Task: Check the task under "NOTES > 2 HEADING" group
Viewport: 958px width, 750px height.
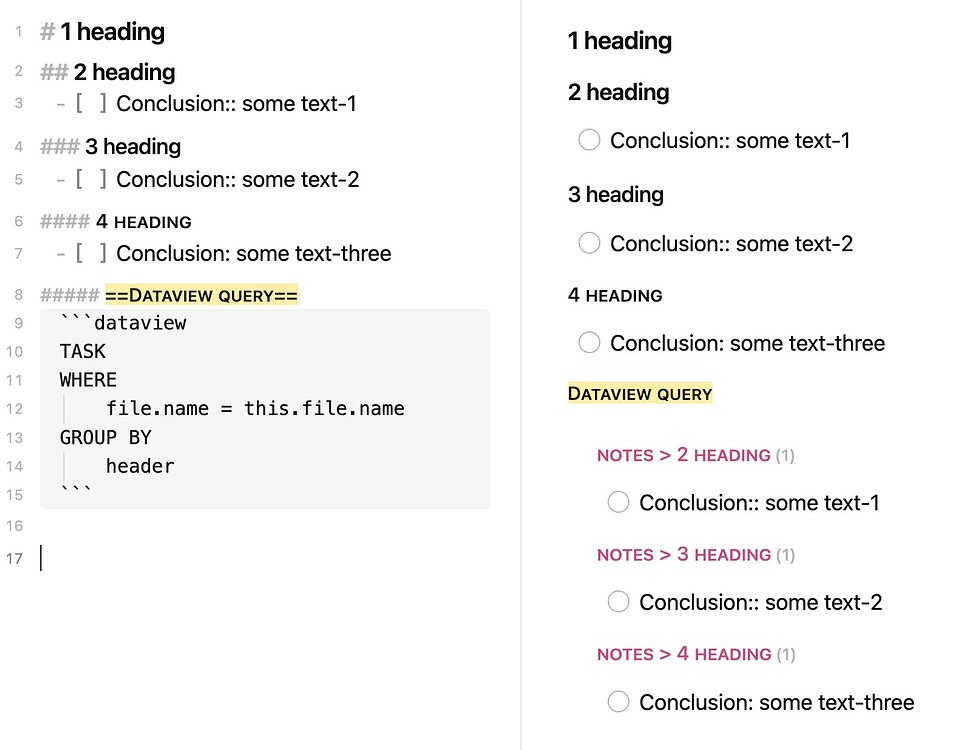Action: tap(618, 503)
